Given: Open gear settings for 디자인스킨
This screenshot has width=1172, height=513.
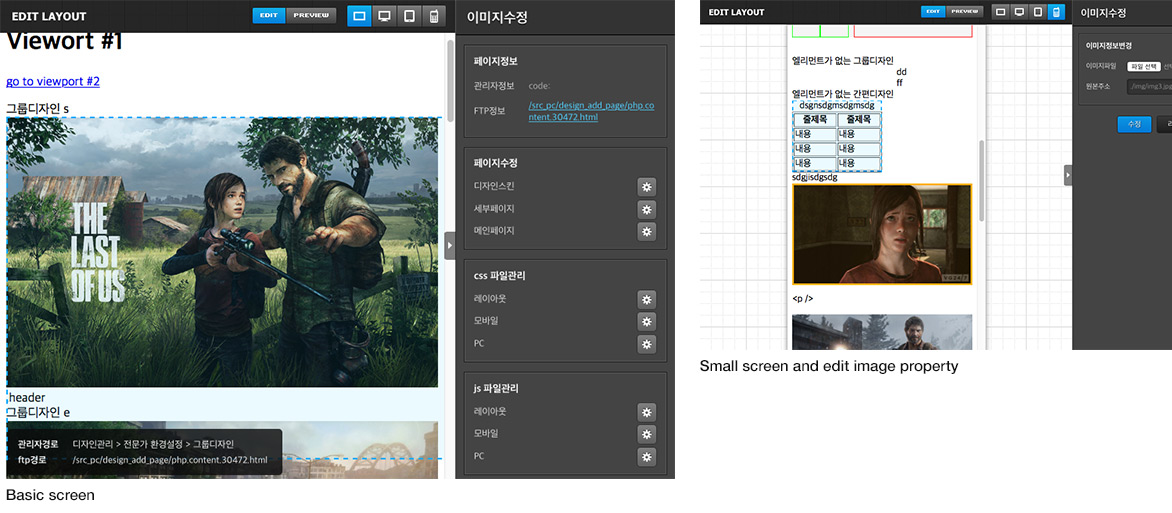Looking at the screenshot, I should point(647,186).
